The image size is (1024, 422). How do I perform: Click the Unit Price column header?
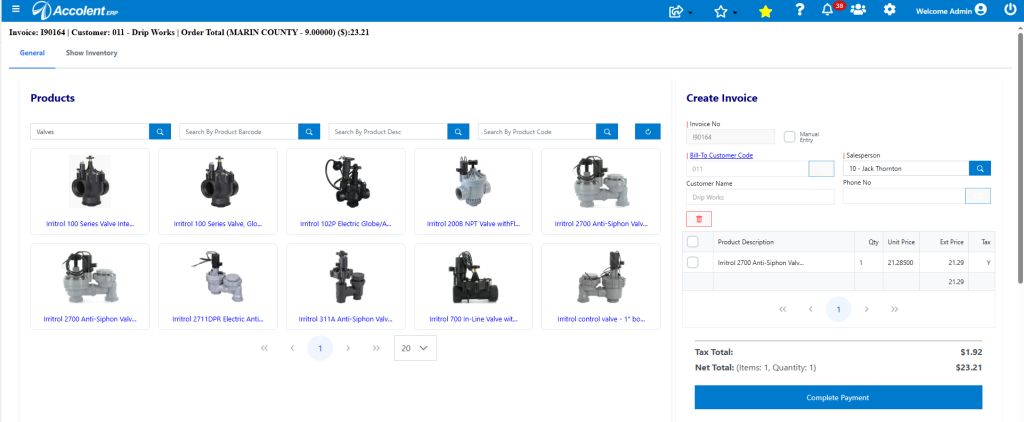[x=901, y=242]
